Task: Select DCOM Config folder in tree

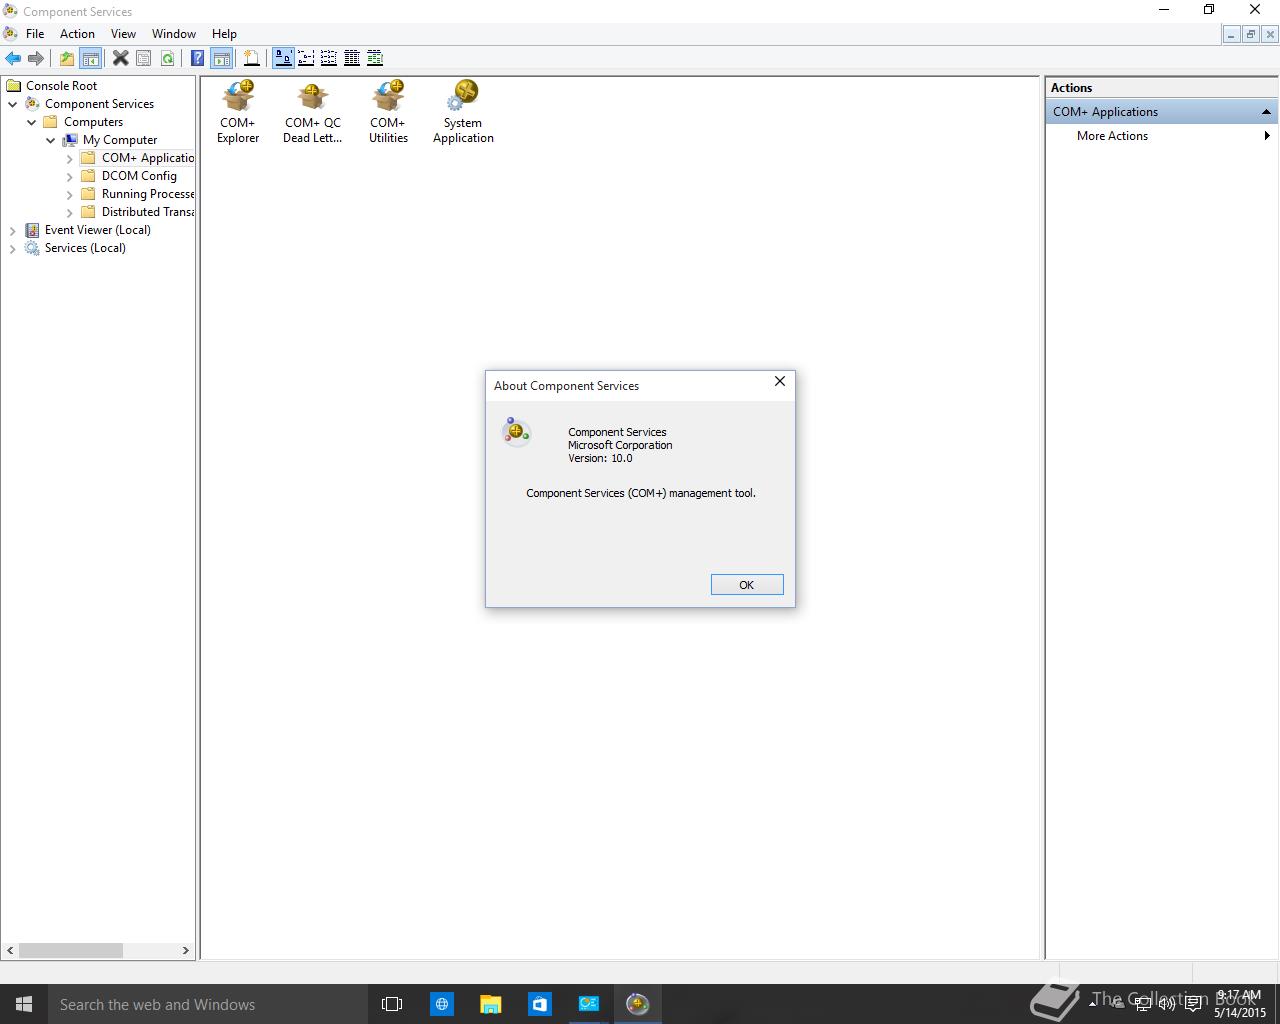Action: click(x=139, y=176)
